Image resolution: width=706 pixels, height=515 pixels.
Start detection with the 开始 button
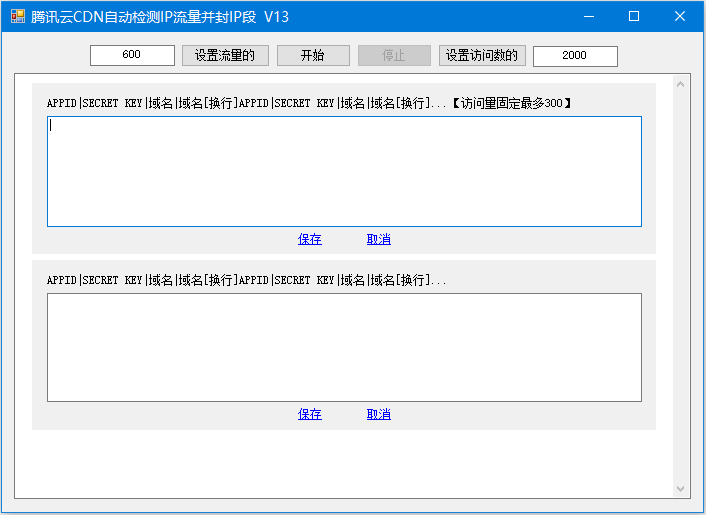[313, 56]
